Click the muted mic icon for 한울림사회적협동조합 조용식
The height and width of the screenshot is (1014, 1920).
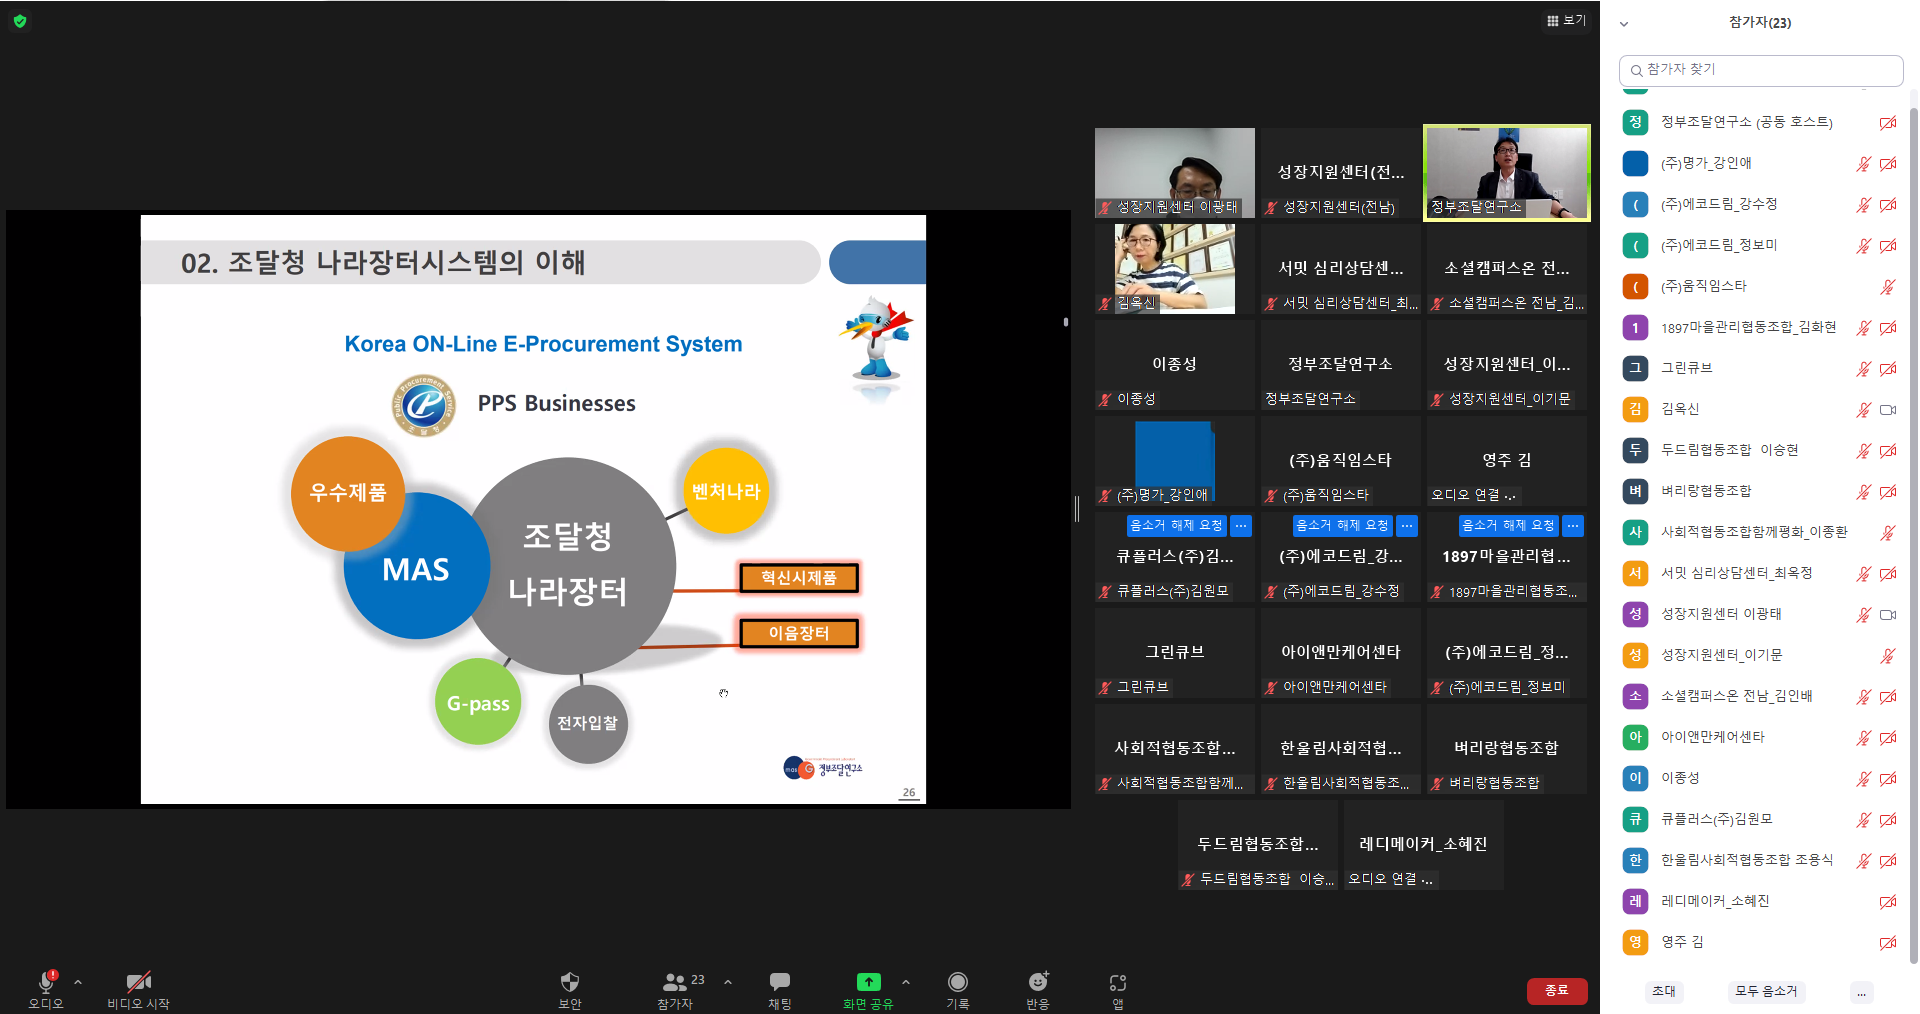click(x=1863, y=861)
